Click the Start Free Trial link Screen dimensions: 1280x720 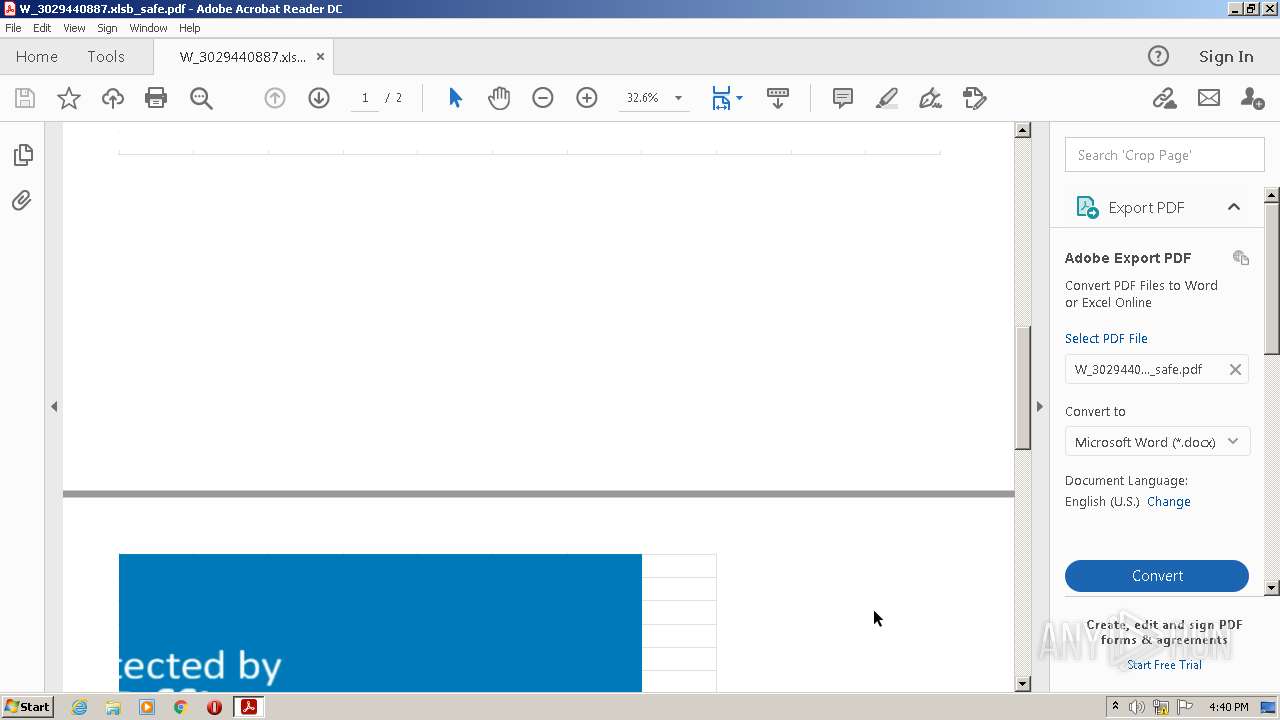[x=1164, y=665]
